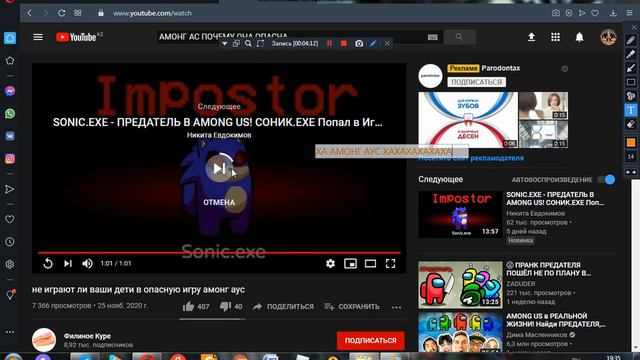Open the recorder zoom magnifier
640x360 pixels.
coord(248,43)
